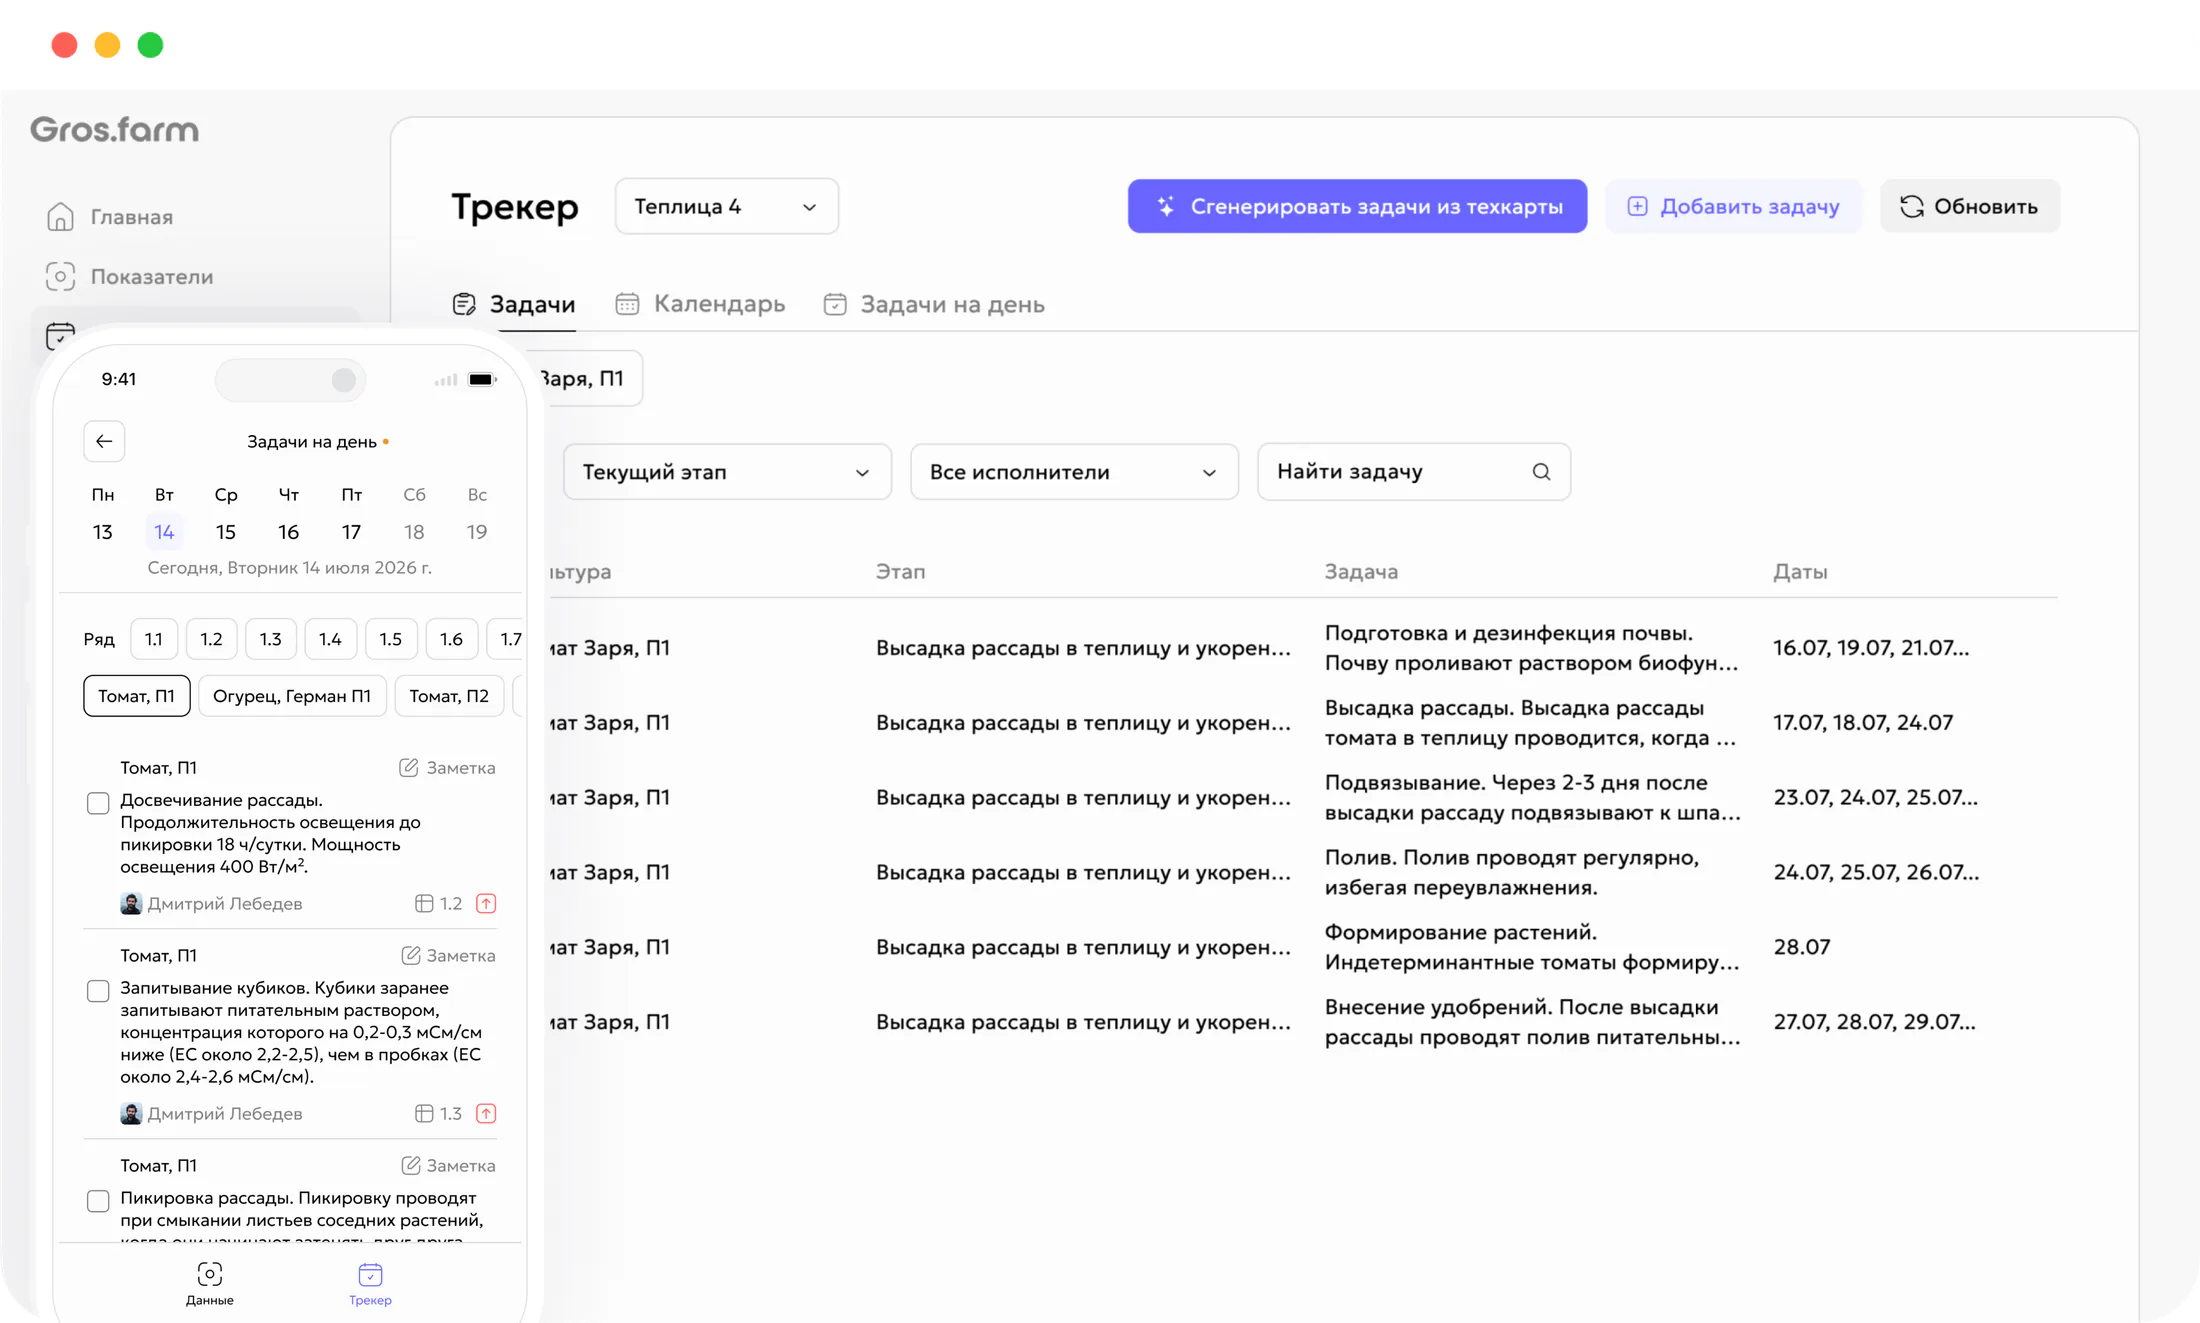This screenshot has height=1323, width=2200.
Task: Select the Томат, П1 culture chip
Action: (136, 696)
